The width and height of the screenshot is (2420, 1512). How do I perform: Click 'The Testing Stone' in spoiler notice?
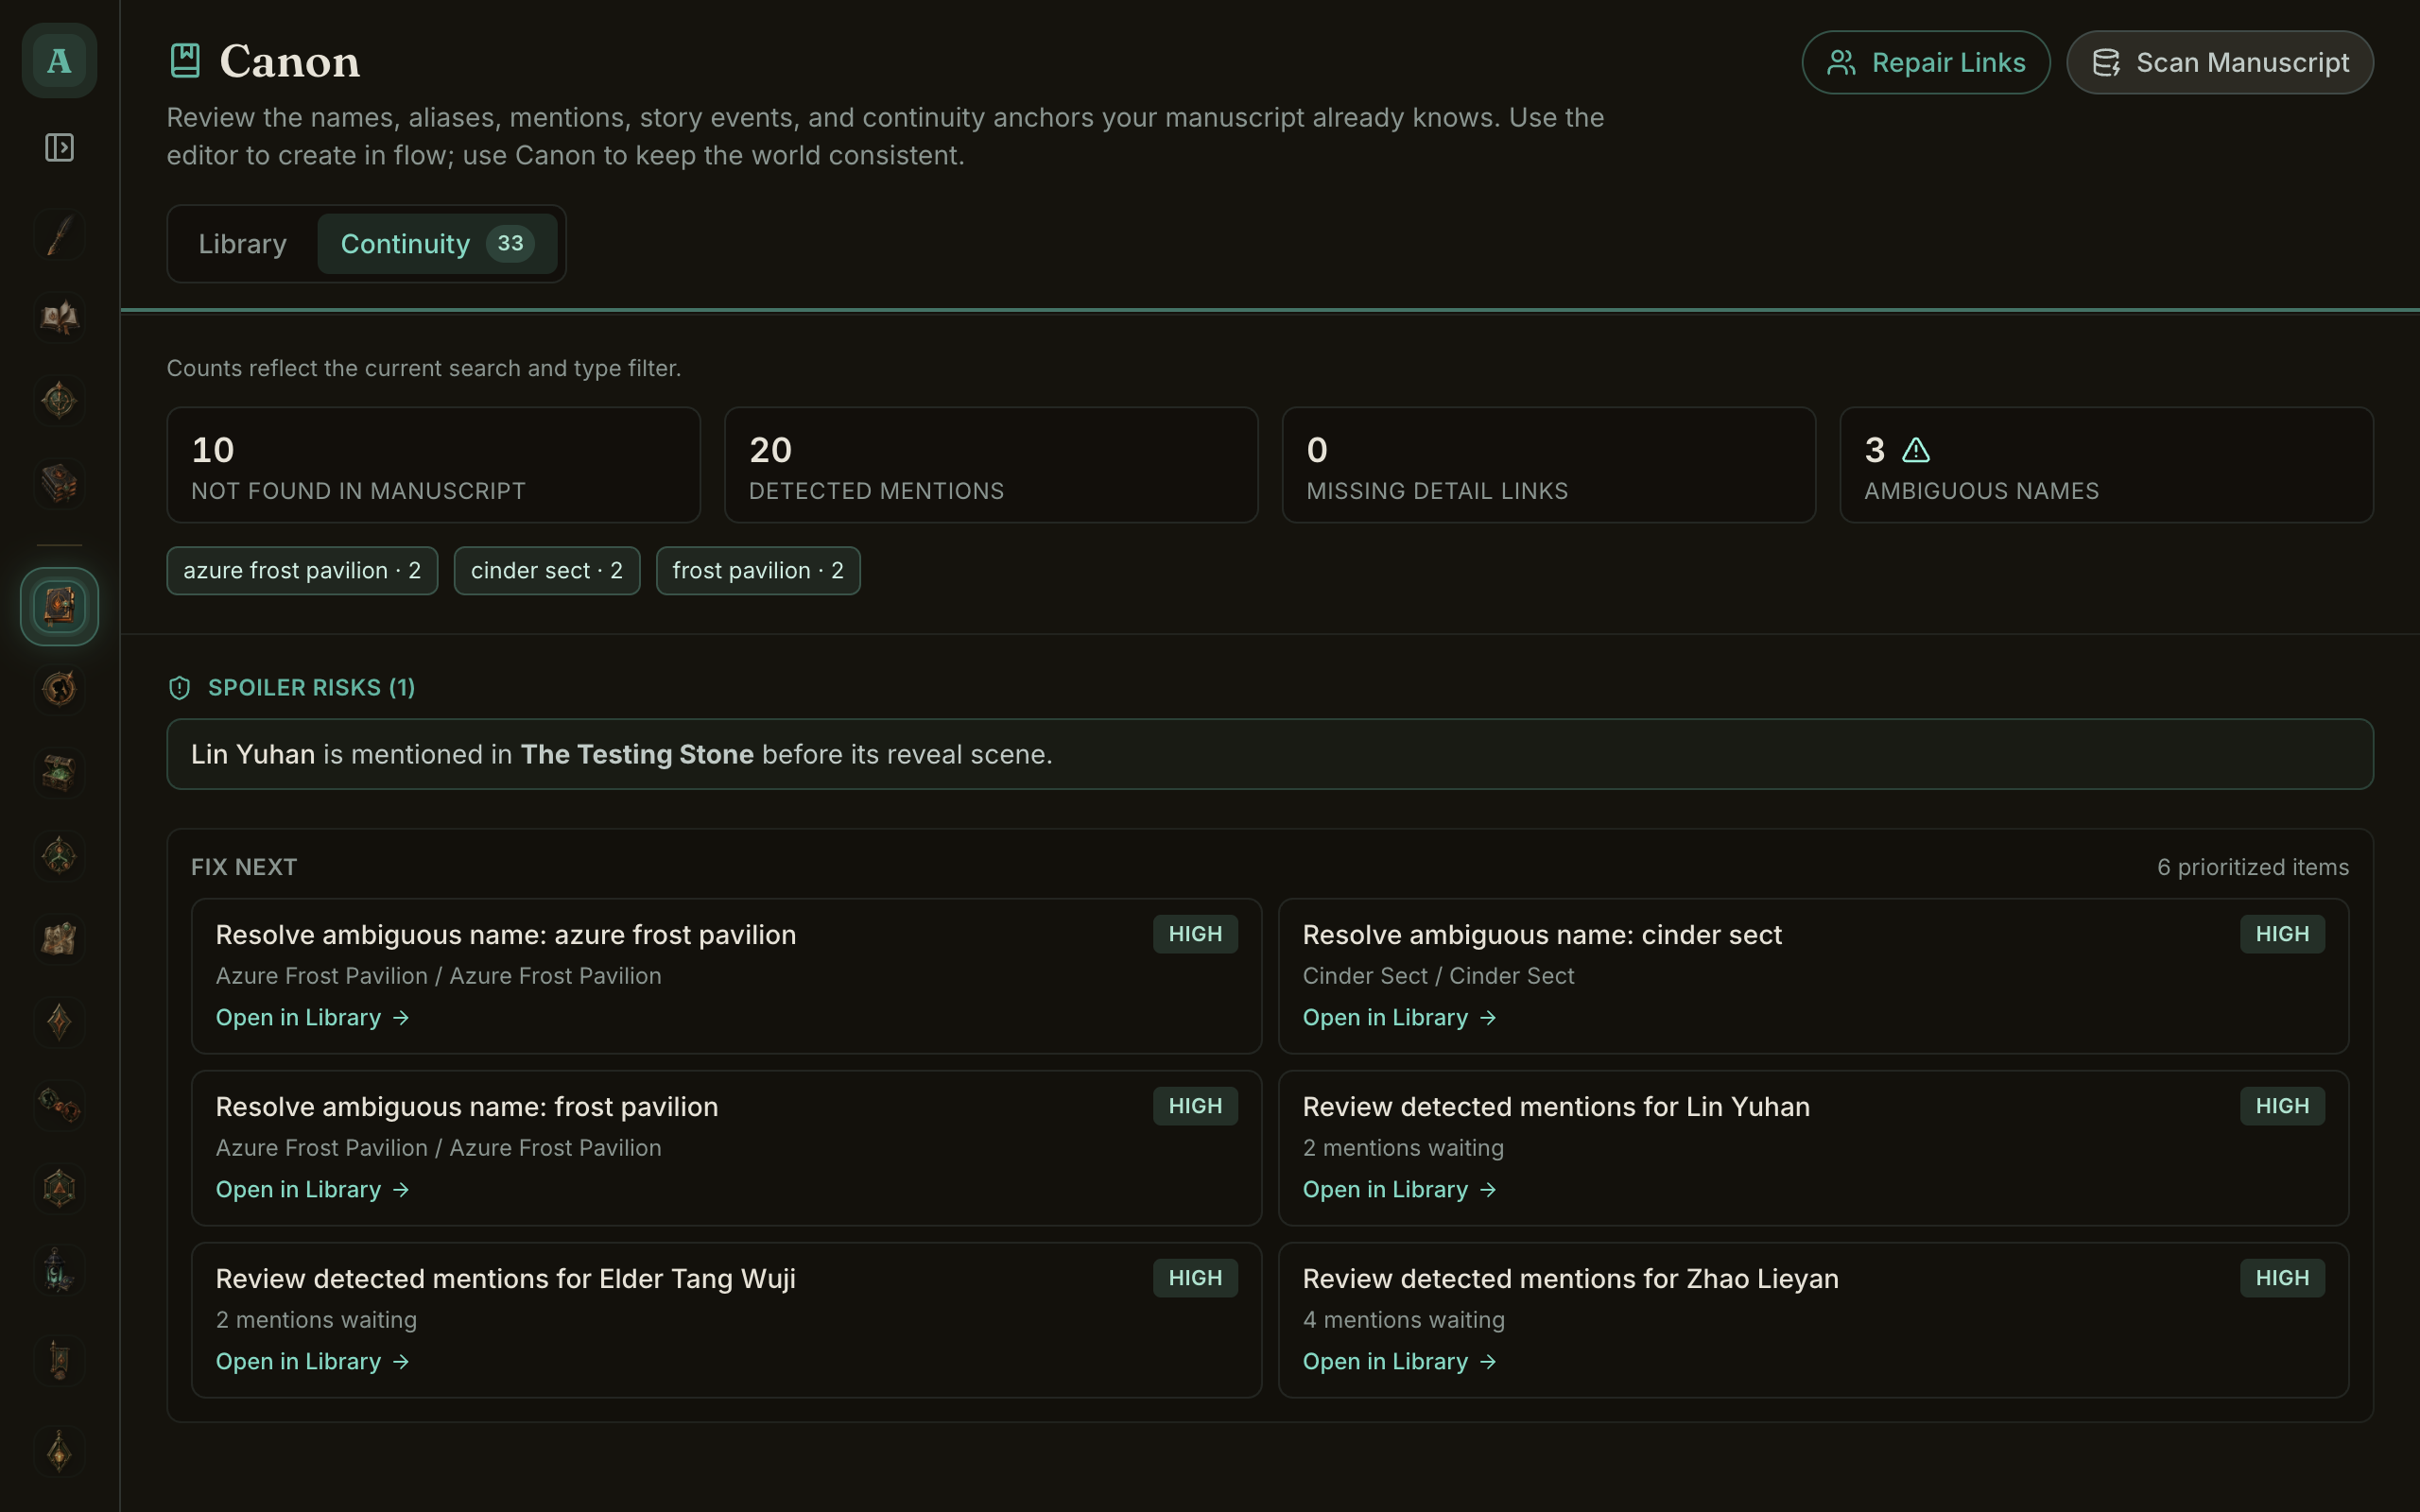637,754
